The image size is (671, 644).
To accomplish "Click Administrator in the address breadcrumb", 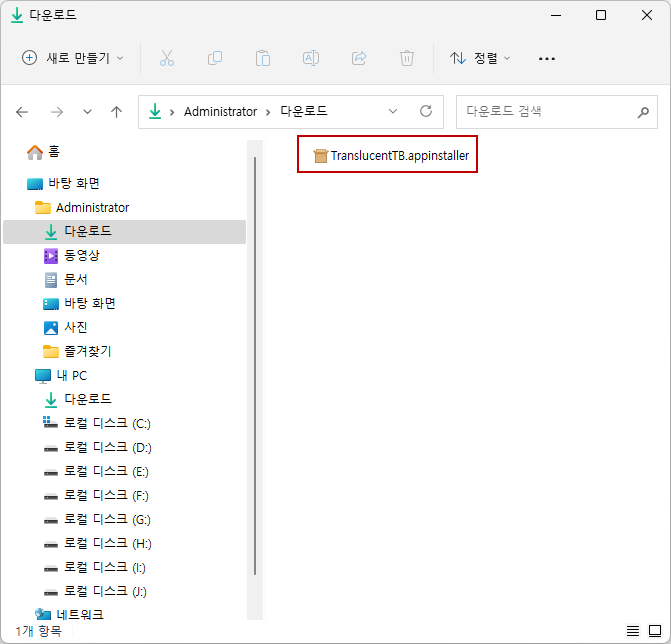I will [x=220, y=112].
